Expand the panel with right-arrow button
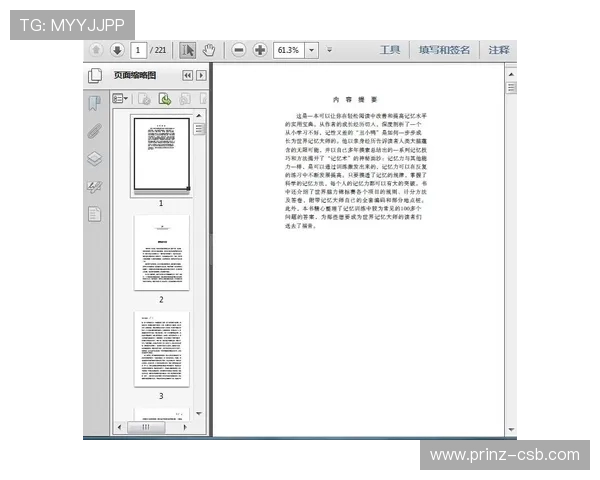This screenshot has height=480, width=600. [201, 75]
